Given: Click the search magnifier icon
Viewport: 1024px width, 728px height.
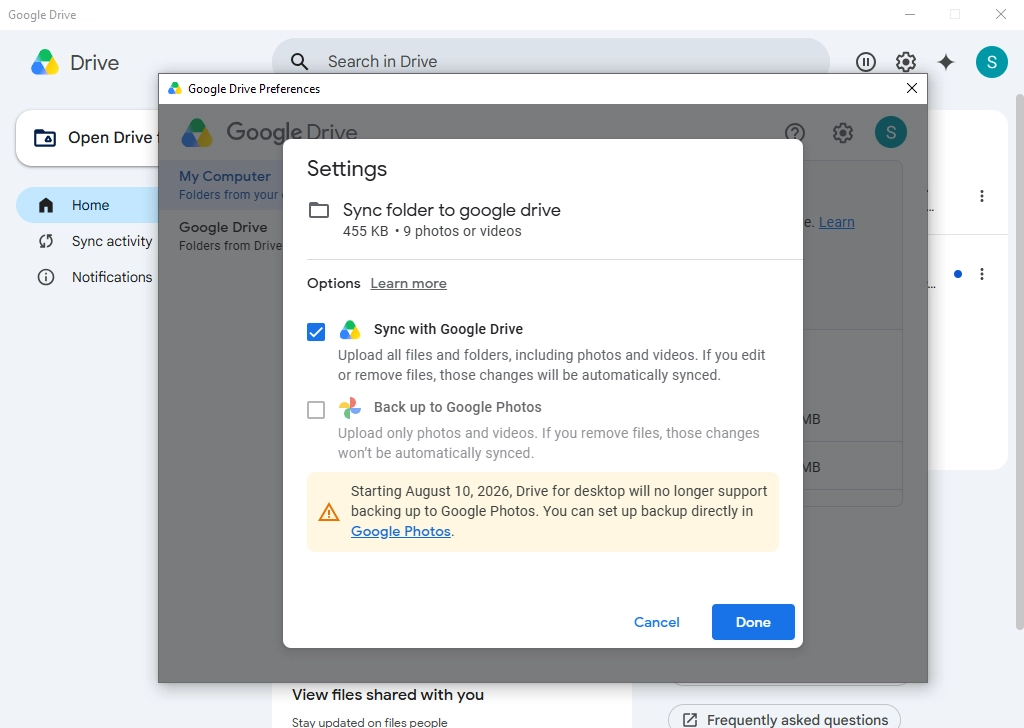Looking at the screenshot, I should [x=299, y=61].
